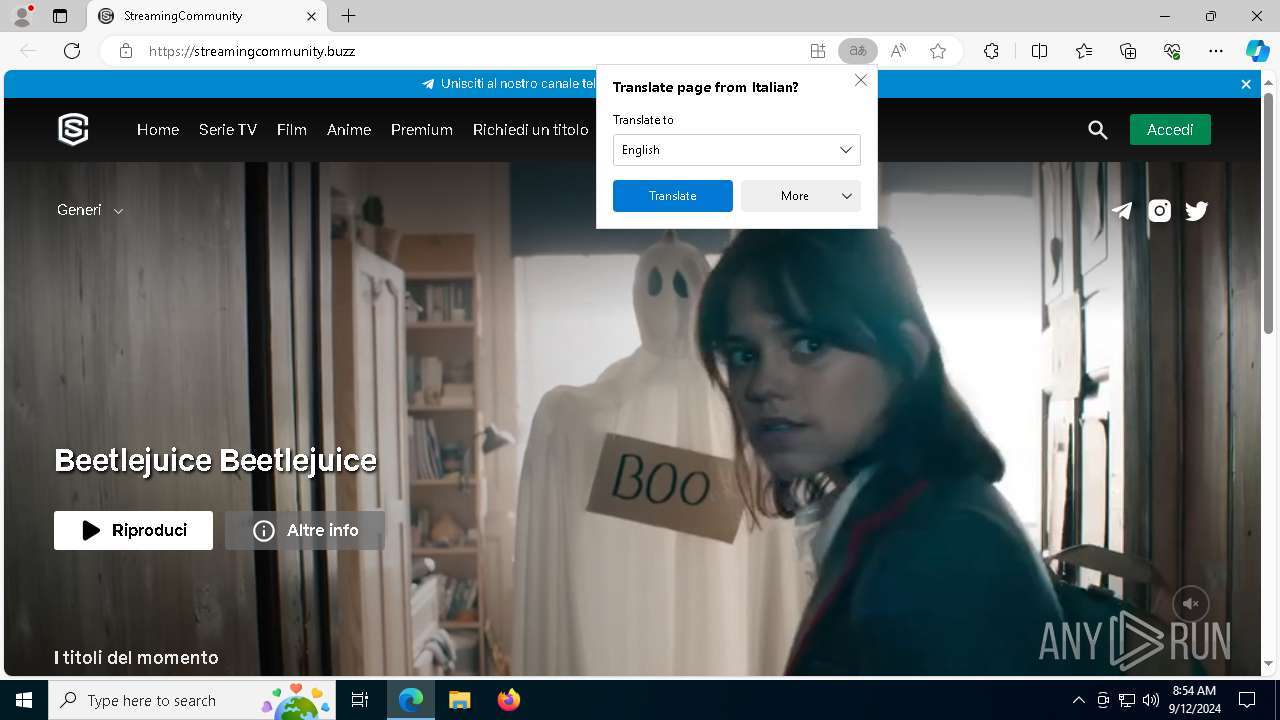Click the blue Translate button

pyautogui.click(x=672, y=196)
